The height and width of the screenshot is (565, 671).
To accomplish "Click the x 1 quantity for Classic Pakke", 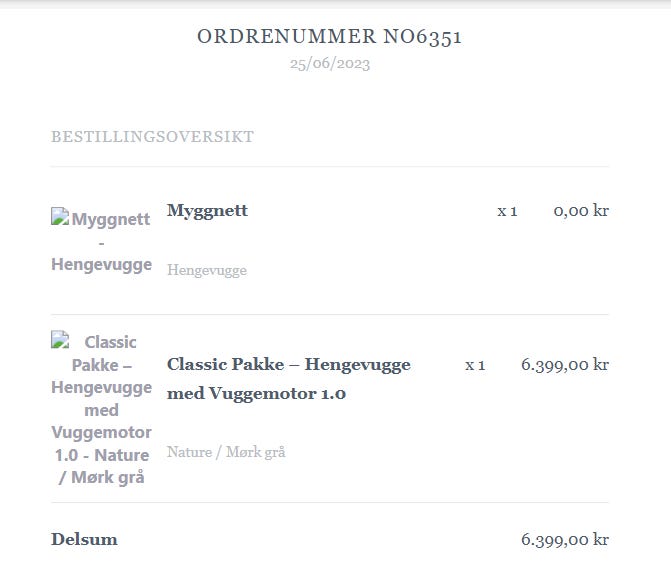I will click(475, 365).
